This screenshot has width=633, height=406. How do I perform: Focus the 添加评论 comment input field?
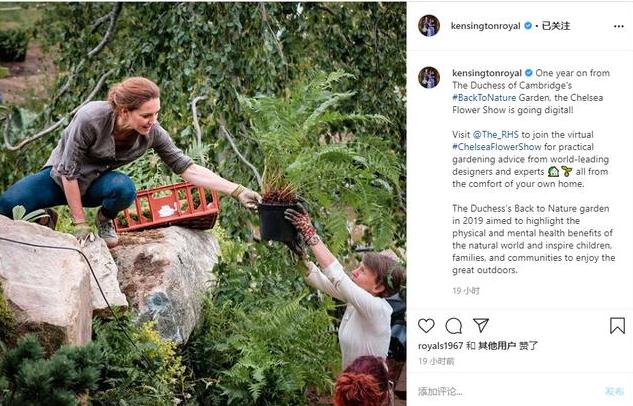click(x=500, y=391)
